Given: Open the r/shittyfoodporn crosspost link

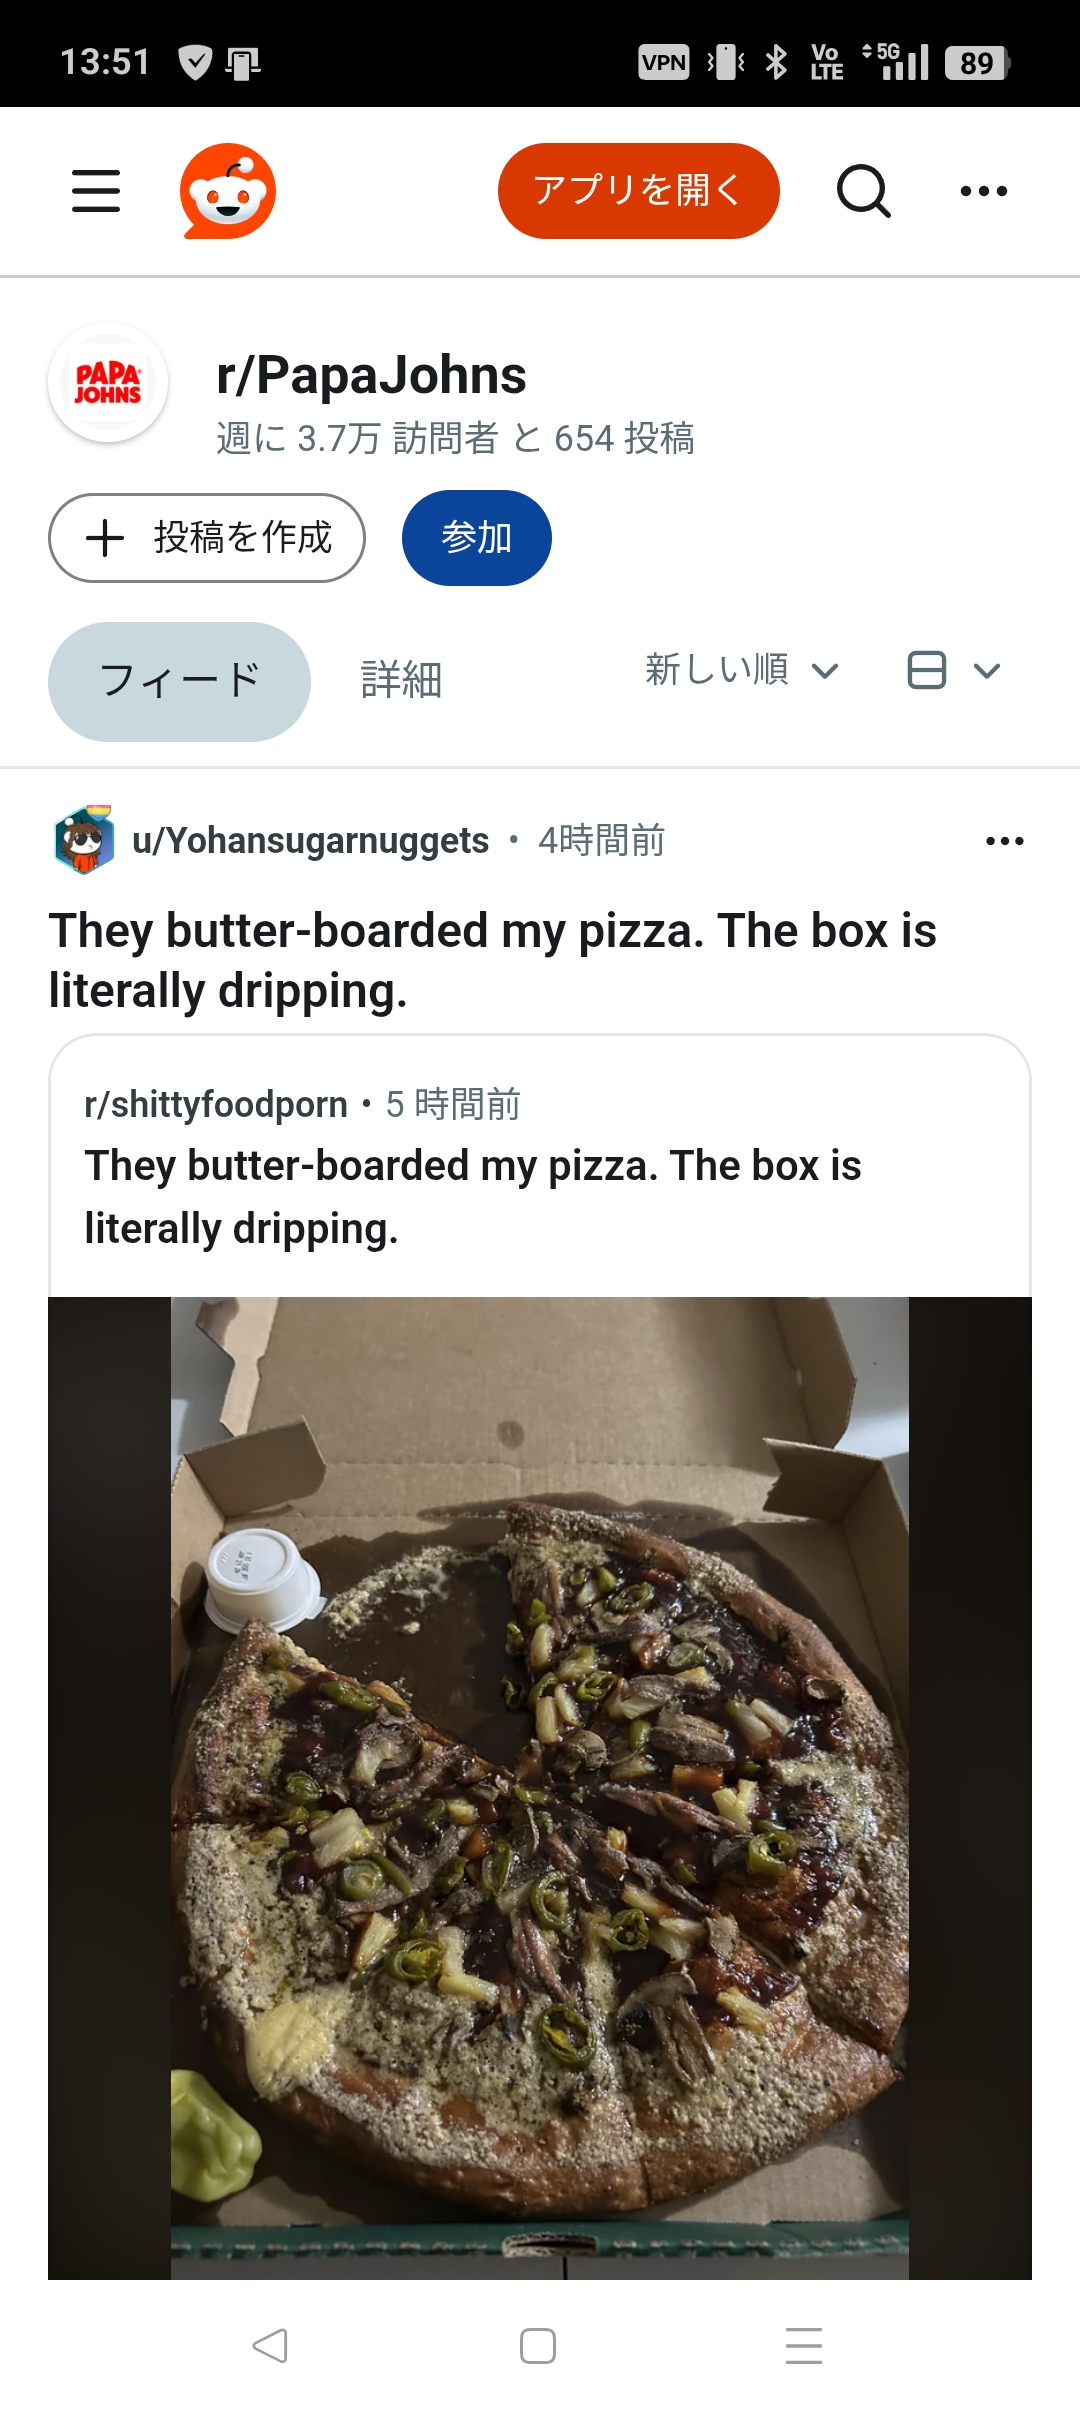Looking at the screenshot, I should 216,1105.
